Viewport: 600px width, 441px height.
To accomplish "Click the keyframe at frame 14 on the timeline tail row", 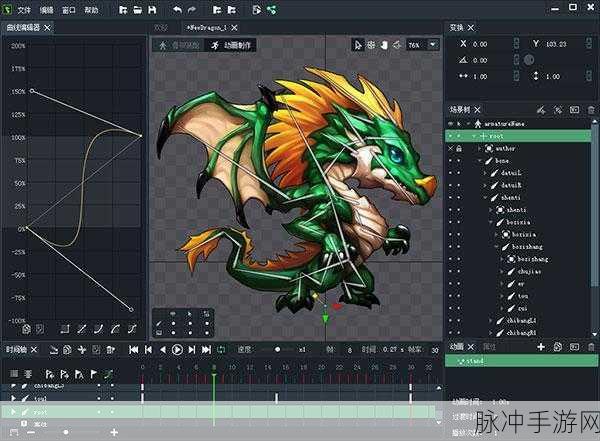I will [x=277, y=398].
